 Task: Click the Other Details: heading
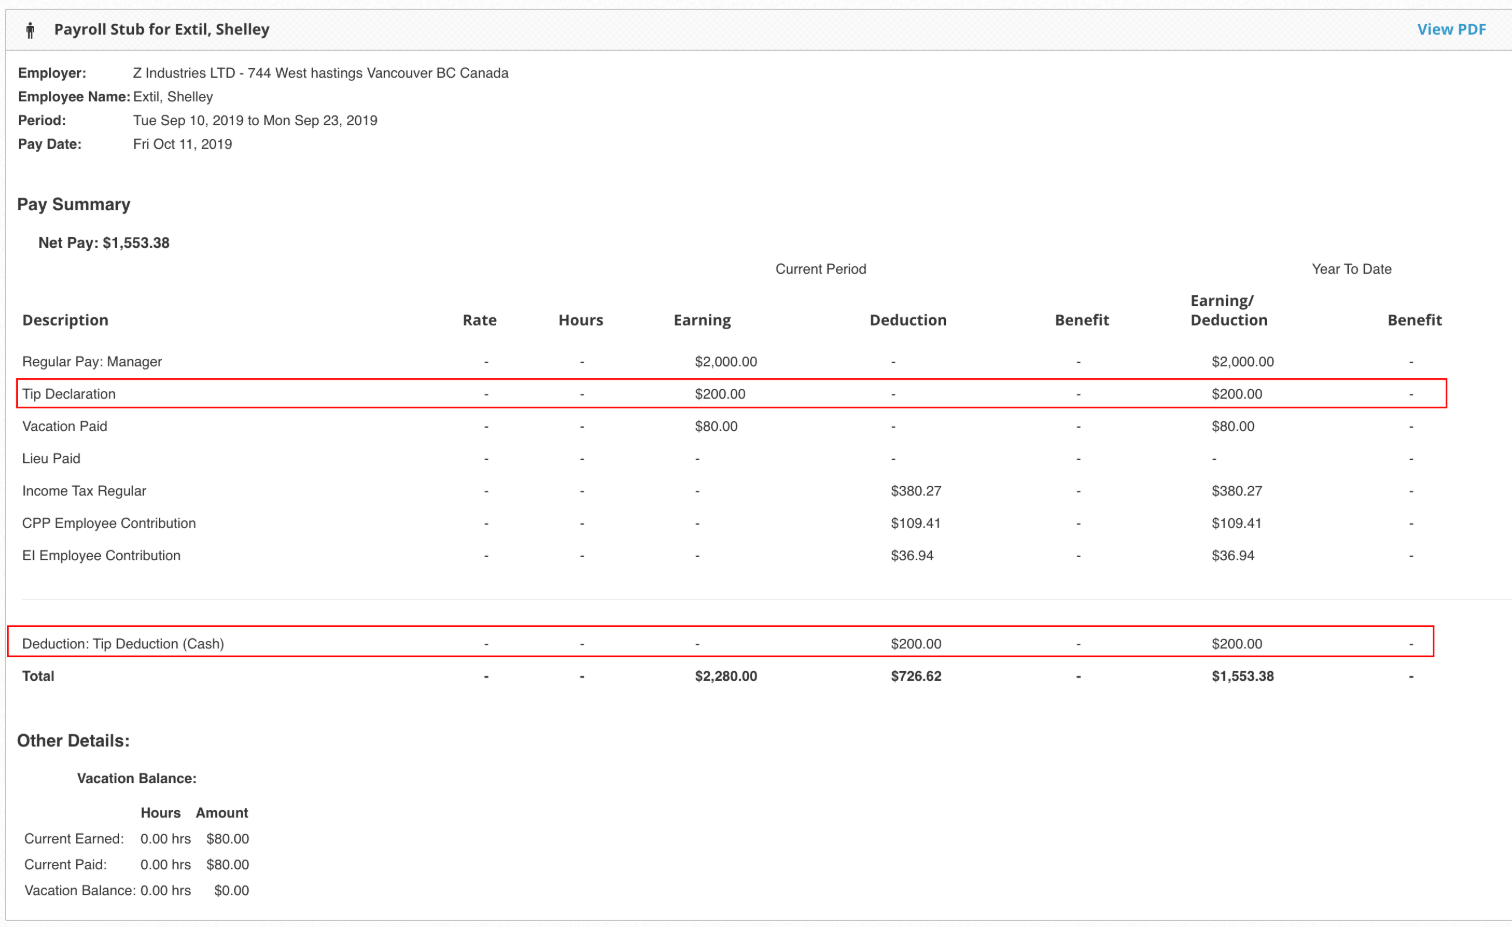click(73, 741)
